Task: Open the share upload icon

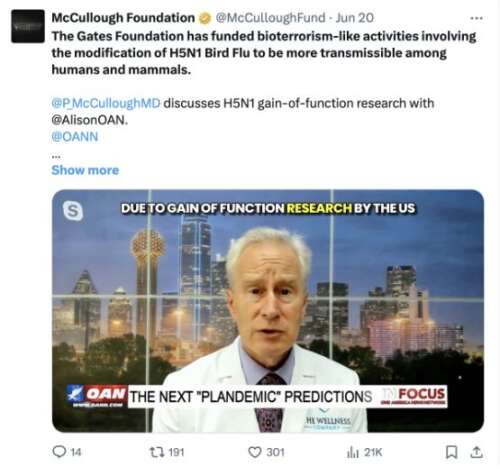Action: [x=476, y=452]
